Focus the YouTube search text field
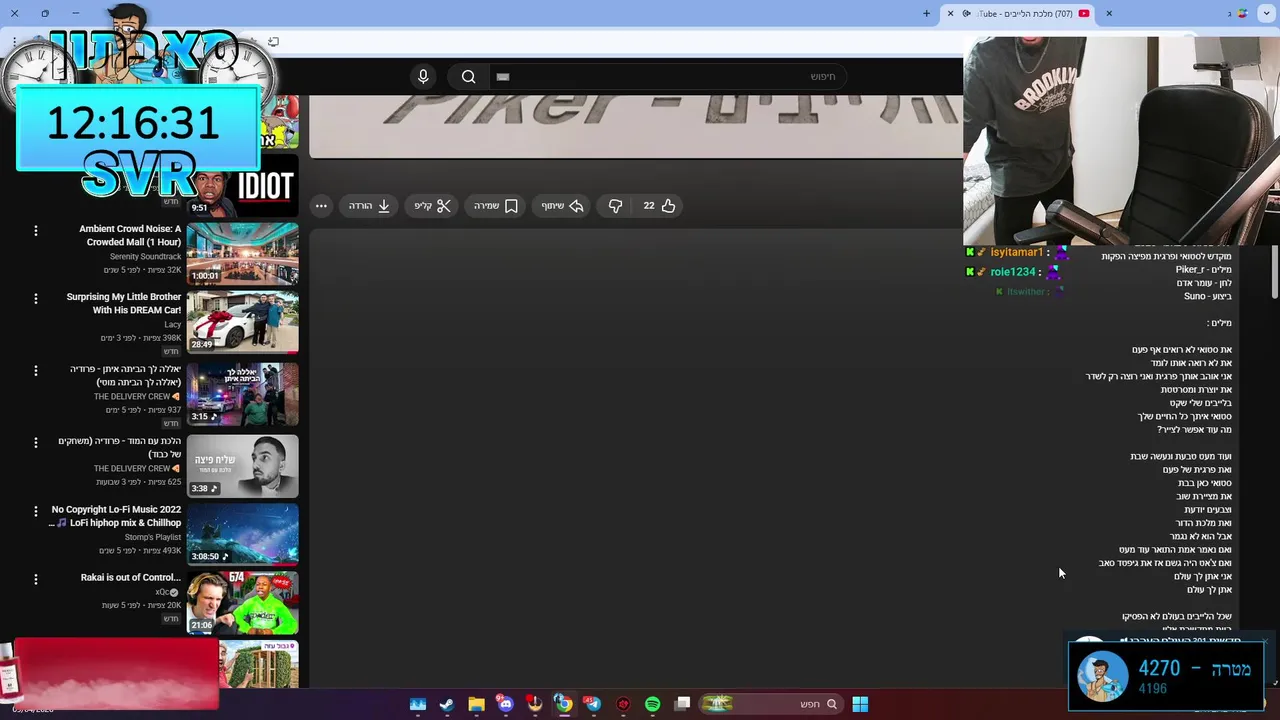Screen dimensions: 1280x720 point(668,77)
